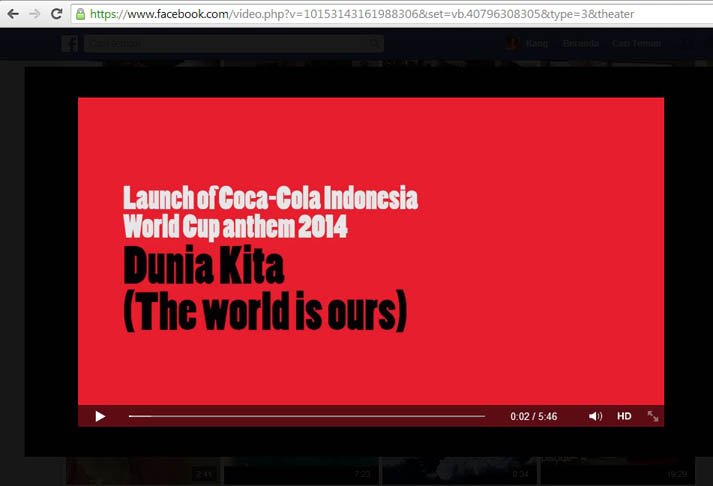Toggle HD video quality
The height and width of the screenshot is (486, 713).
click(624, 416)
